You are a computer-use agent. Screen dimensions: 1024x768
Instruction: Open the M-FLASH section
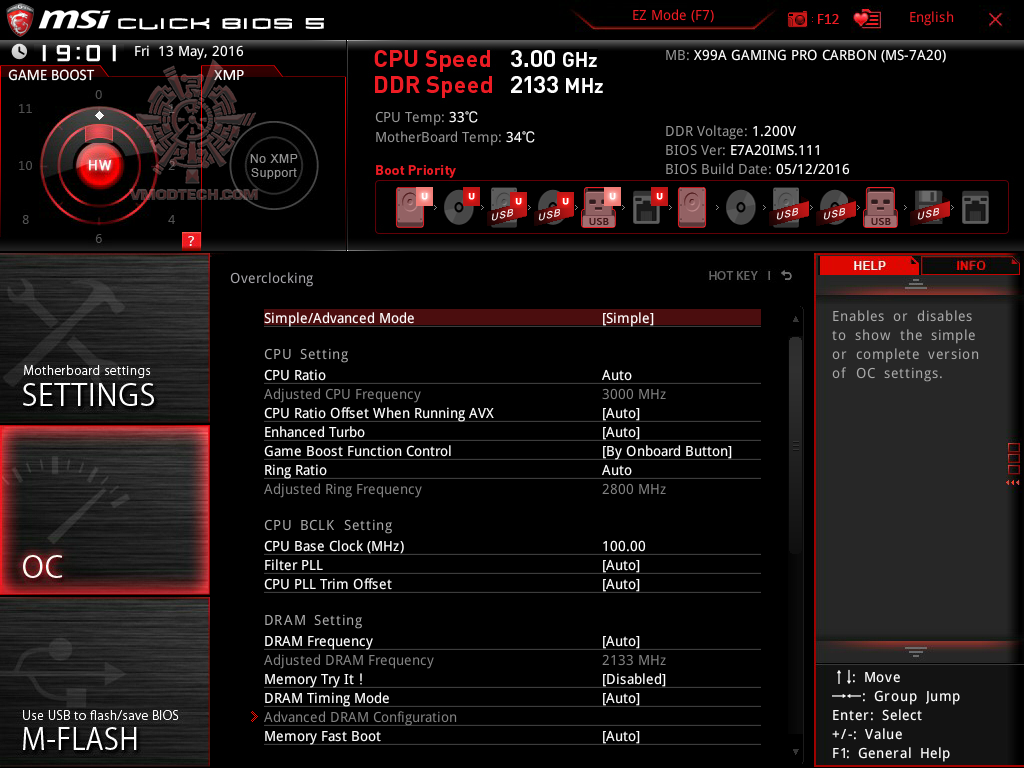(104, 682)
